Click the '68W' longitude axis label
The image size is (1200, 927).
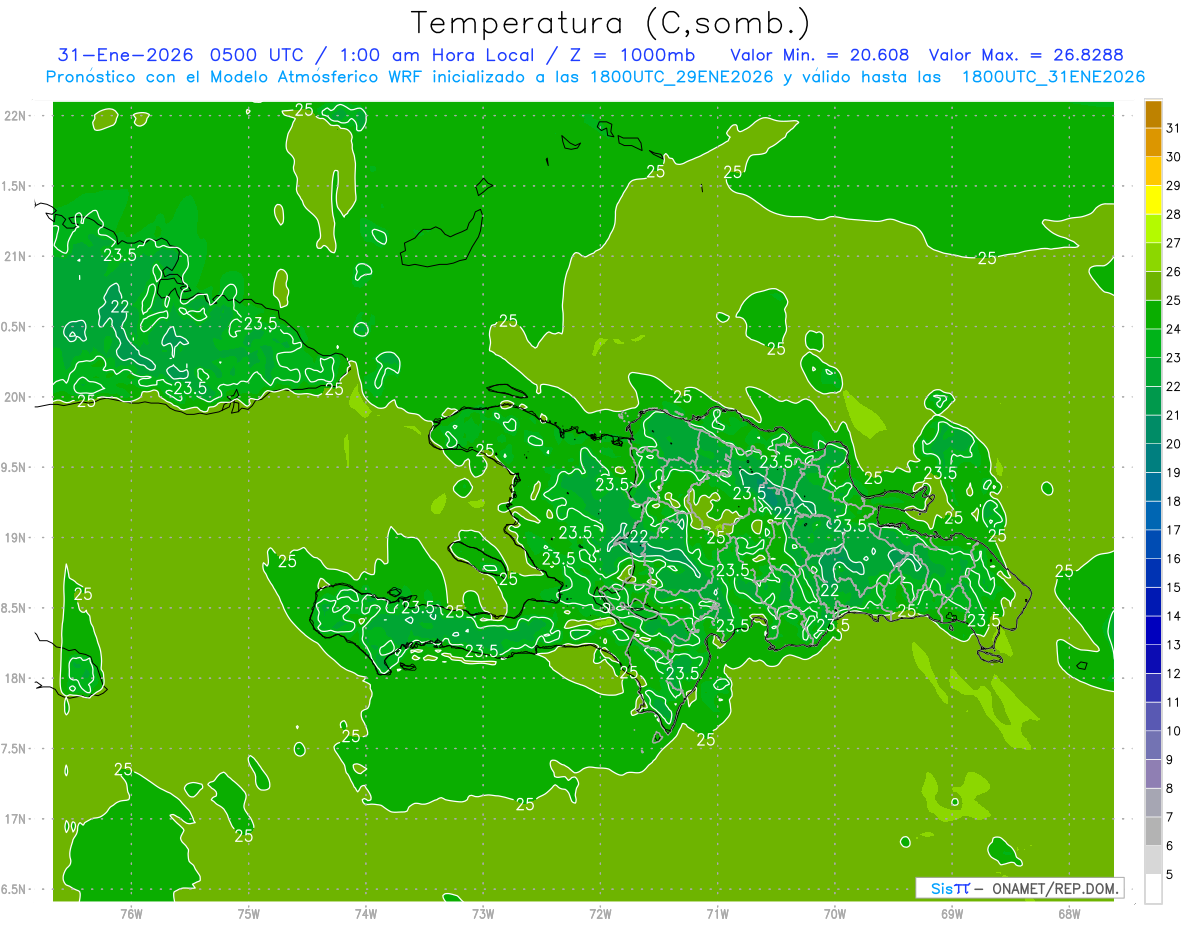[x=1069, y=914]
